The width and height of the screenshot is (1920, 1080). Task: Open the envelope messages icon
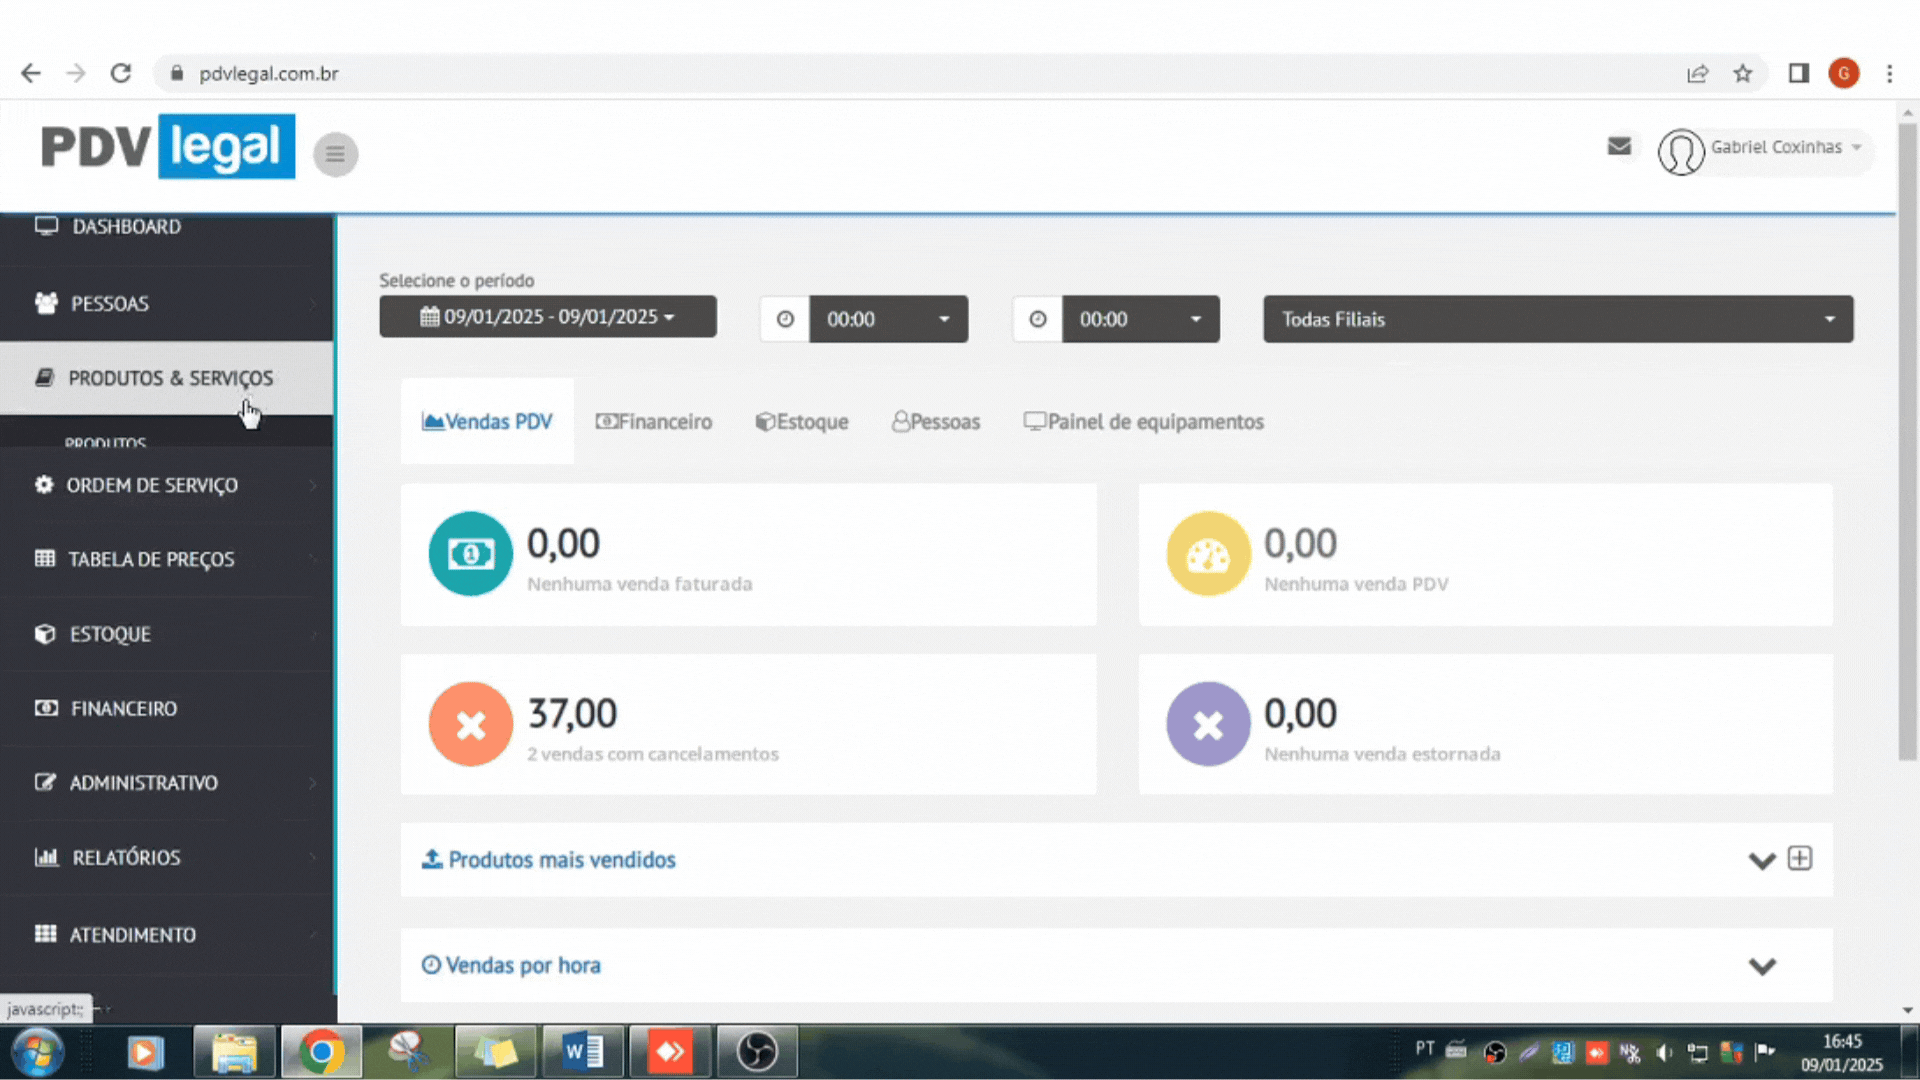point(1619,147)
